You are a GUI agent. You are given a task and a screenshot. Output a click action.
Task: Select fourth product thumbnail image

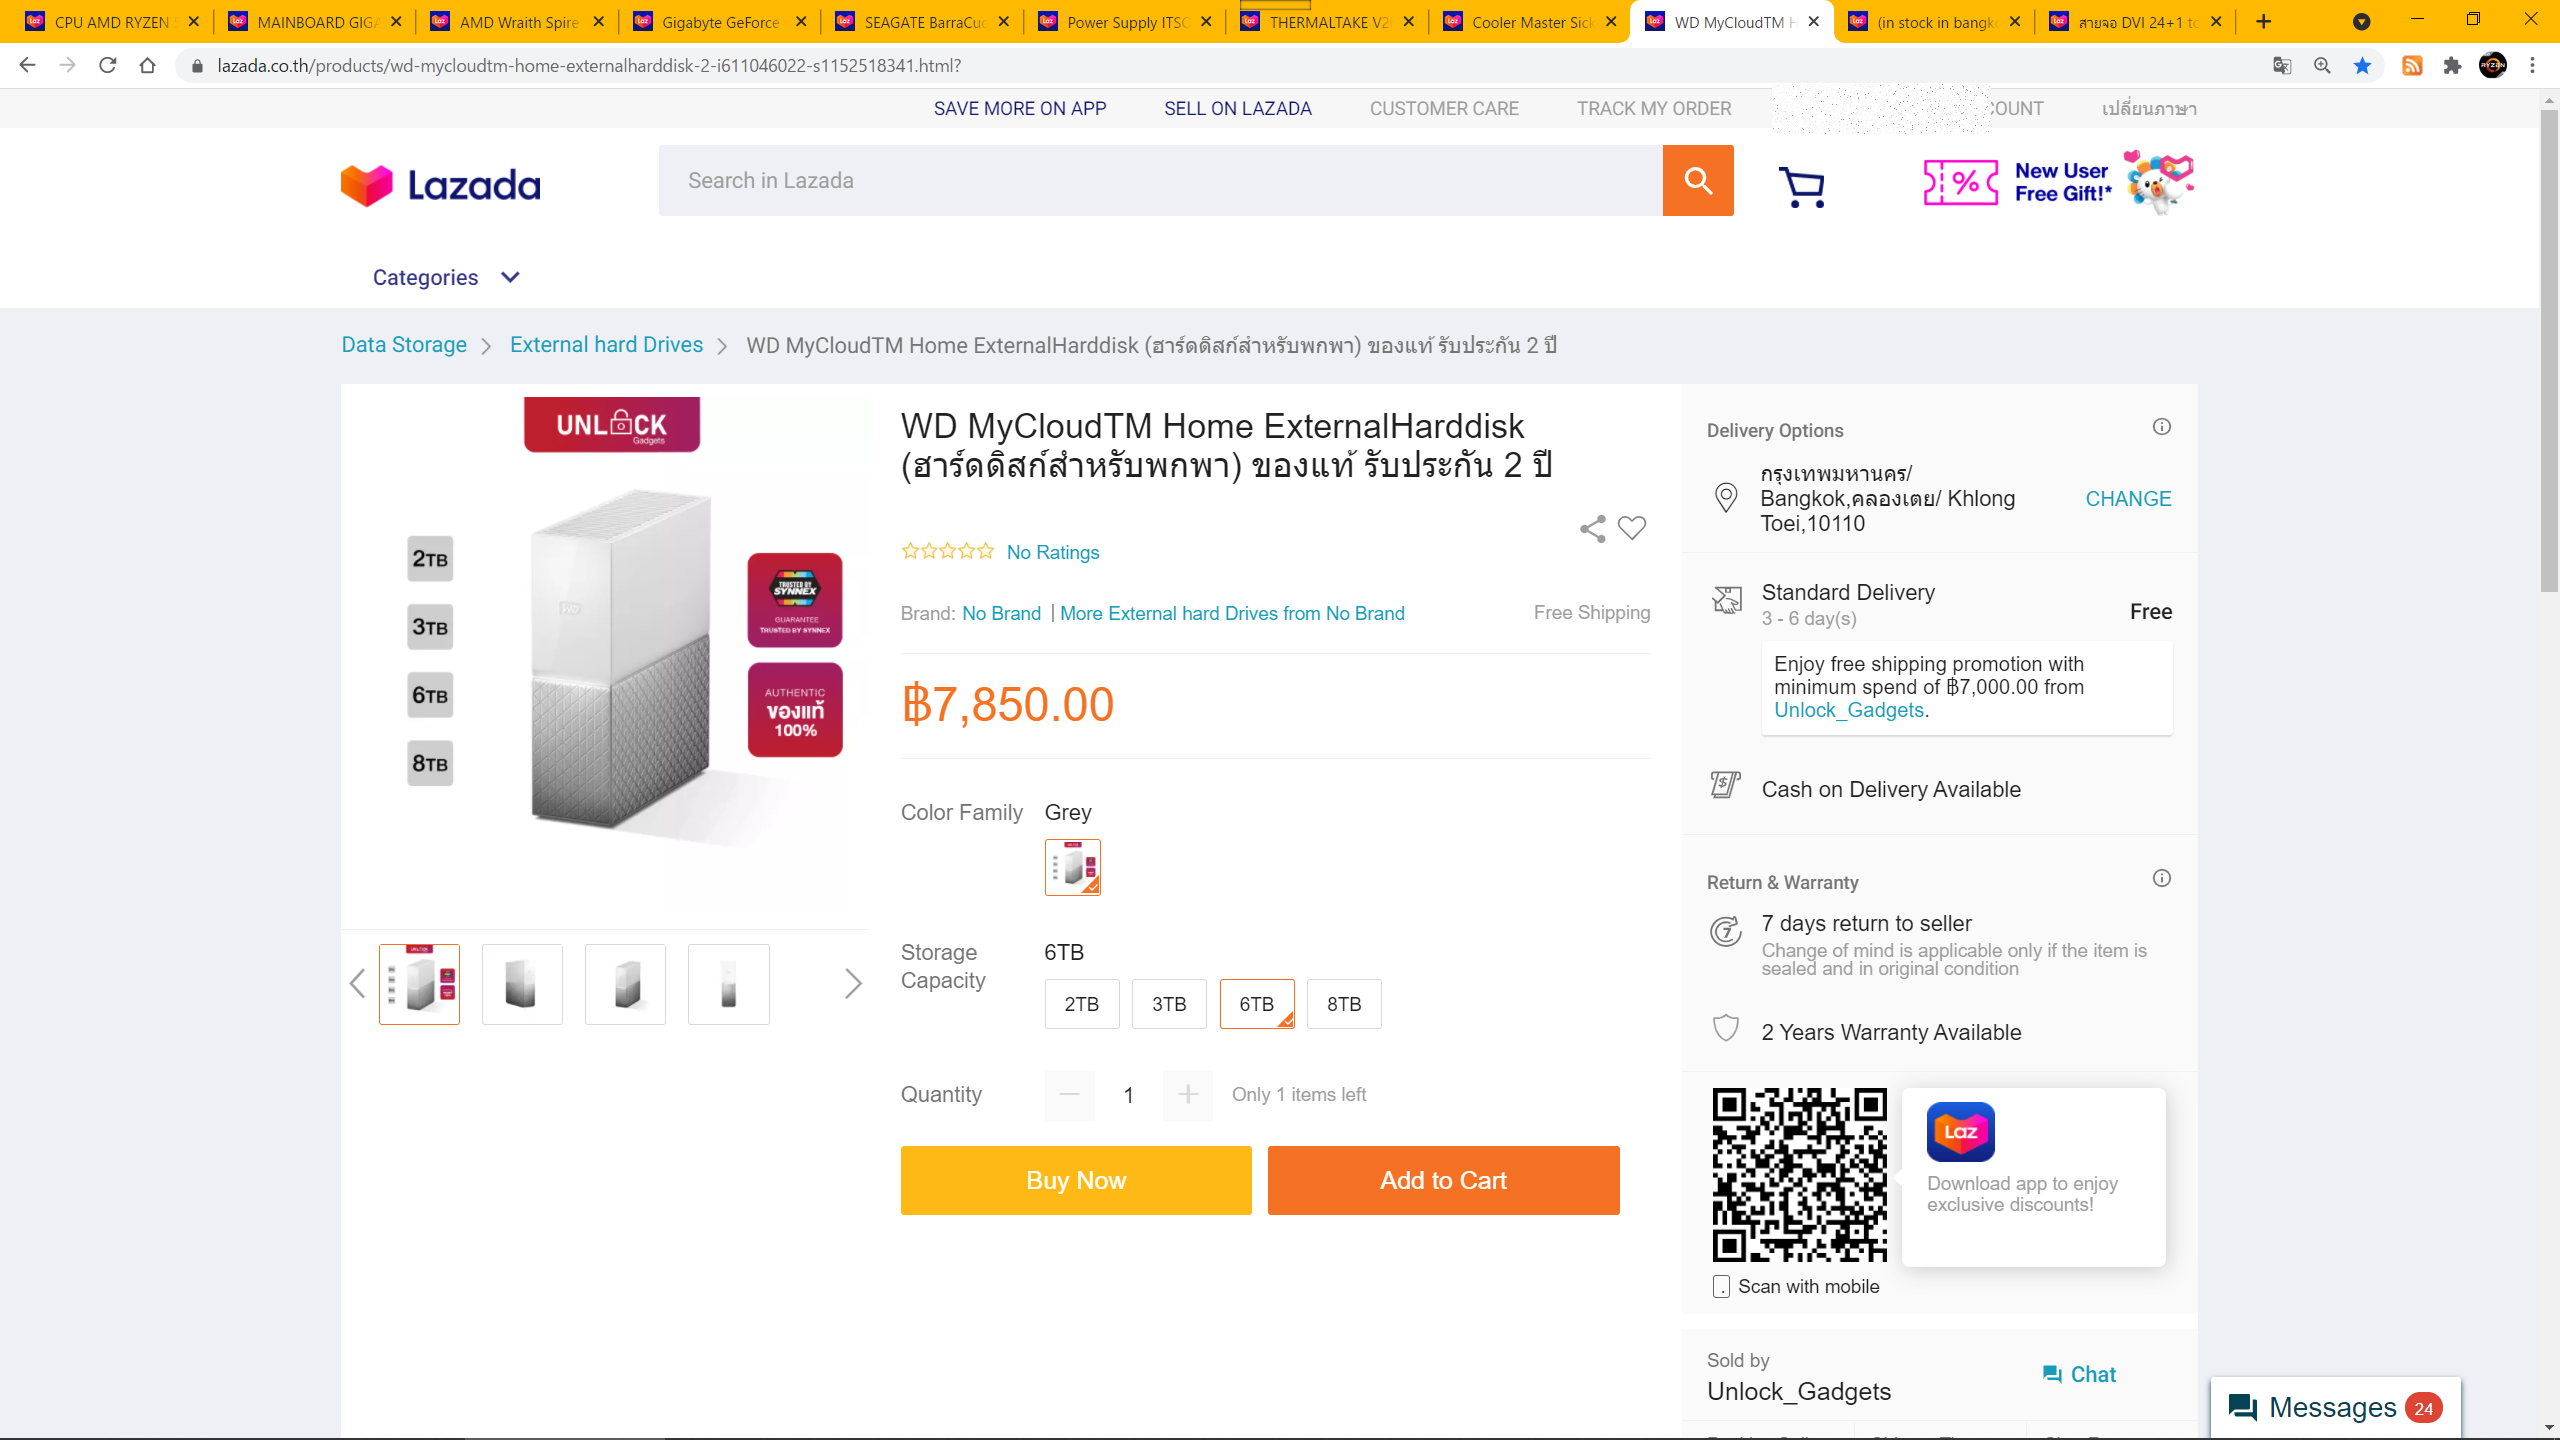(x=729, y=984)
